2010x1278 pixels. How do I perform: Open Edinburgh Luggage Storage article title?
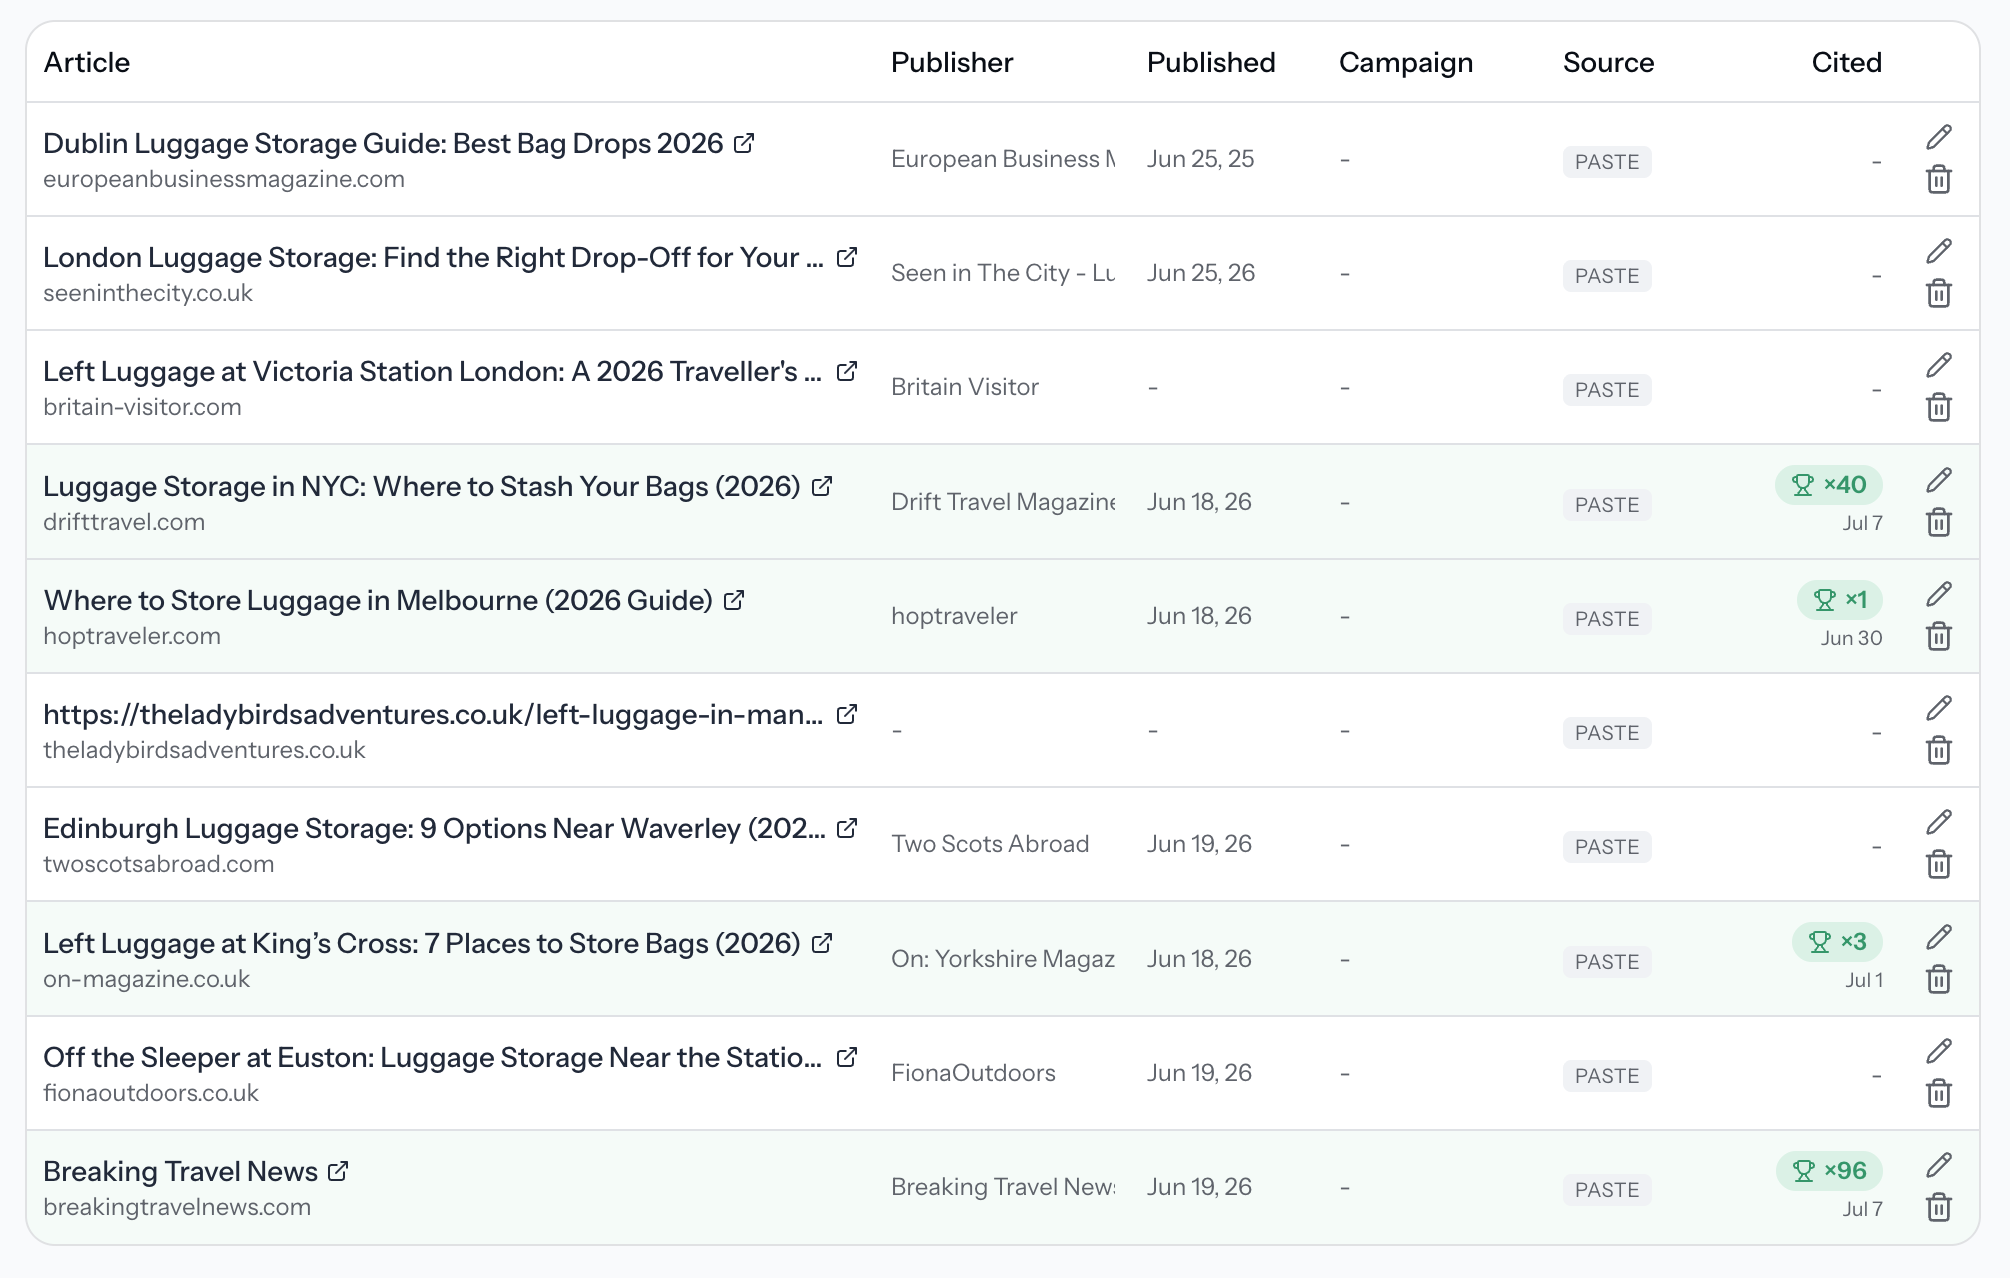[x=434, y=828]
